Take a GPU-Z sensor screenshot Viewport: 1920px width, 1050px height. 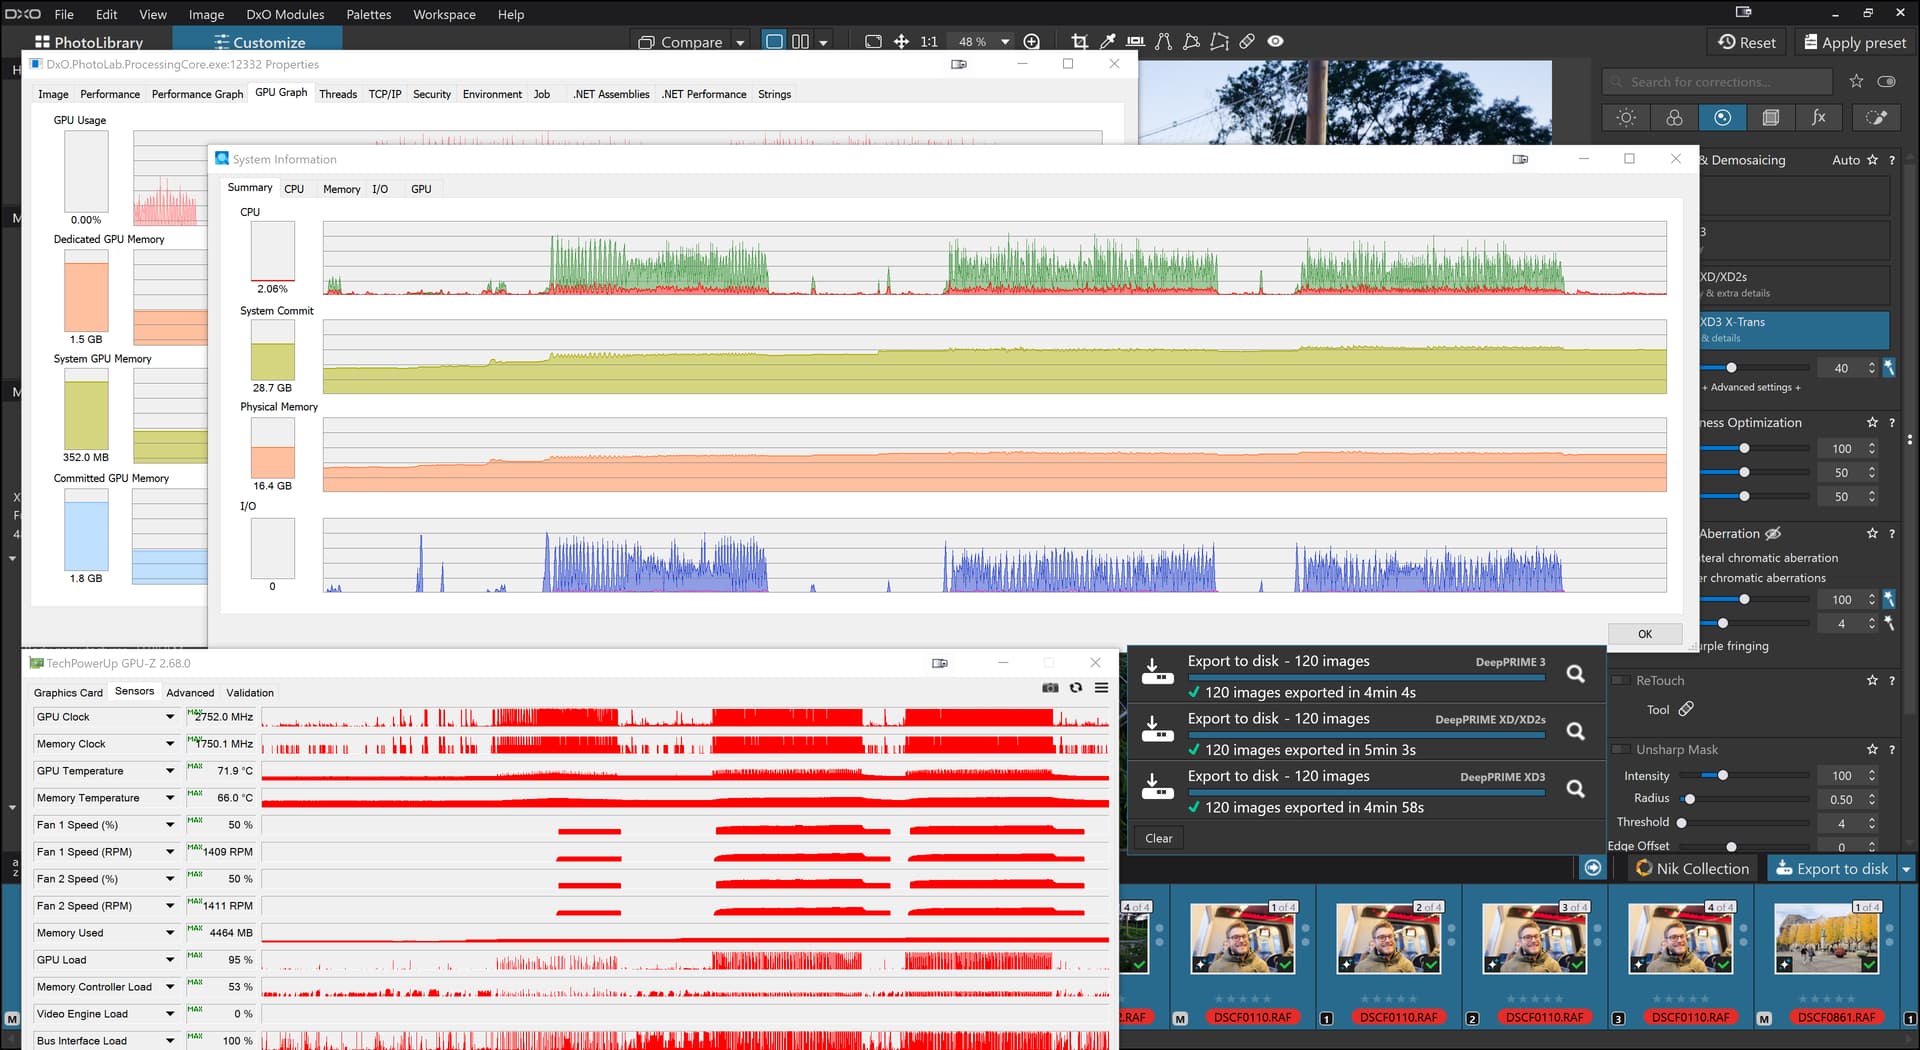(x=1050, y=688)
